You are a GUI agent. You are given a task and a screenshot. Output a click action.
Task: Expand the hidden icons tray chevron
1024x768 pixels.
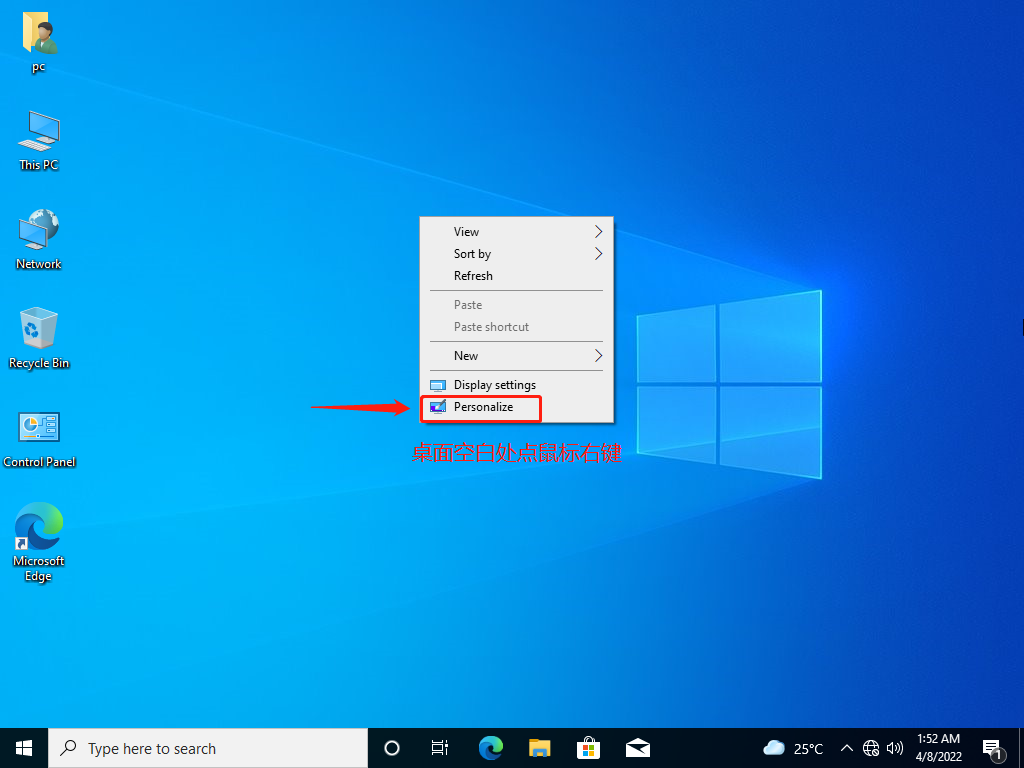(846, 747)
